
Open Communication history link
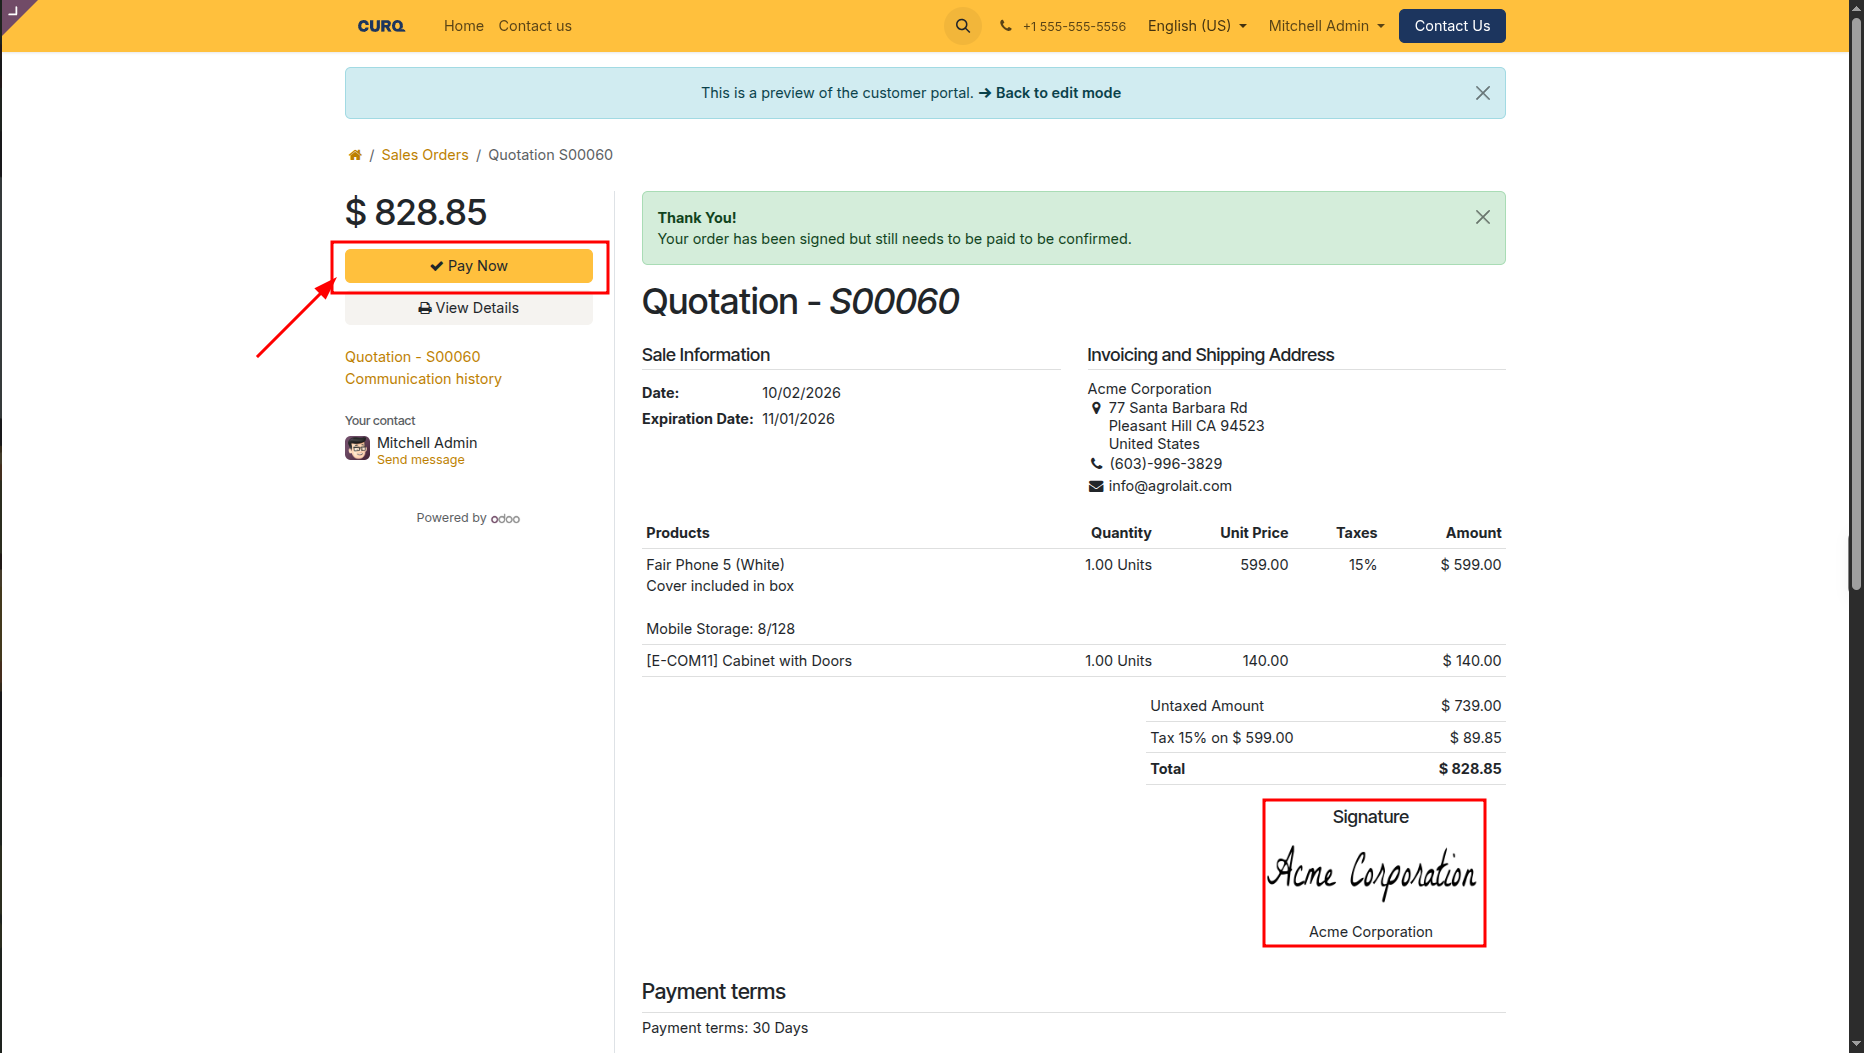click(x=423, y=379)
